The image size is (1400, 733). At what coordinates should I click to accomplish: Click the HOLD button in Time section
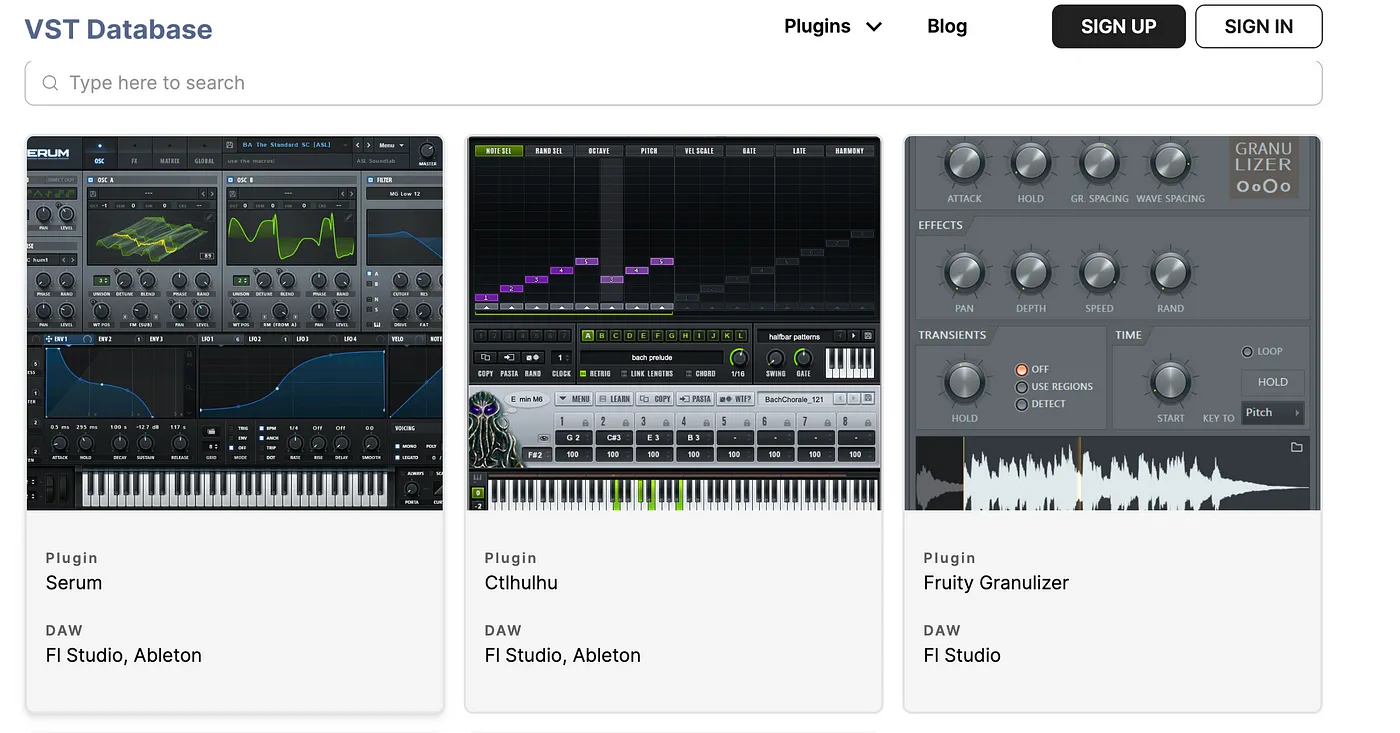coord(1273,382)
